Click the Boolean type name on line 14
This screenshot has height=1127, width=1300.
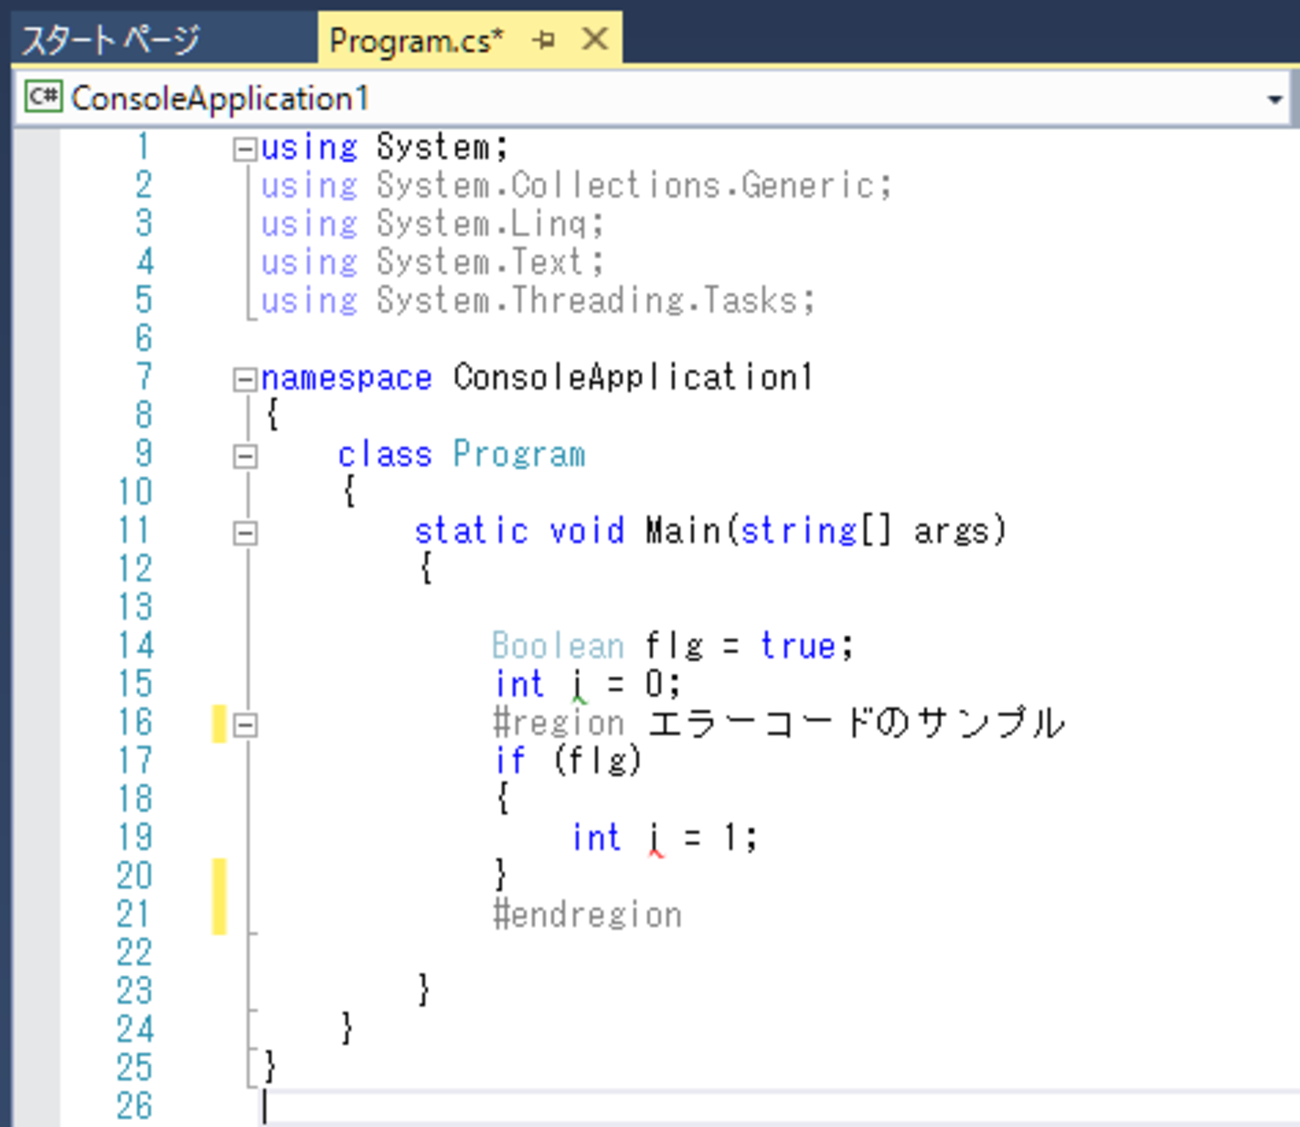point(557,646)
